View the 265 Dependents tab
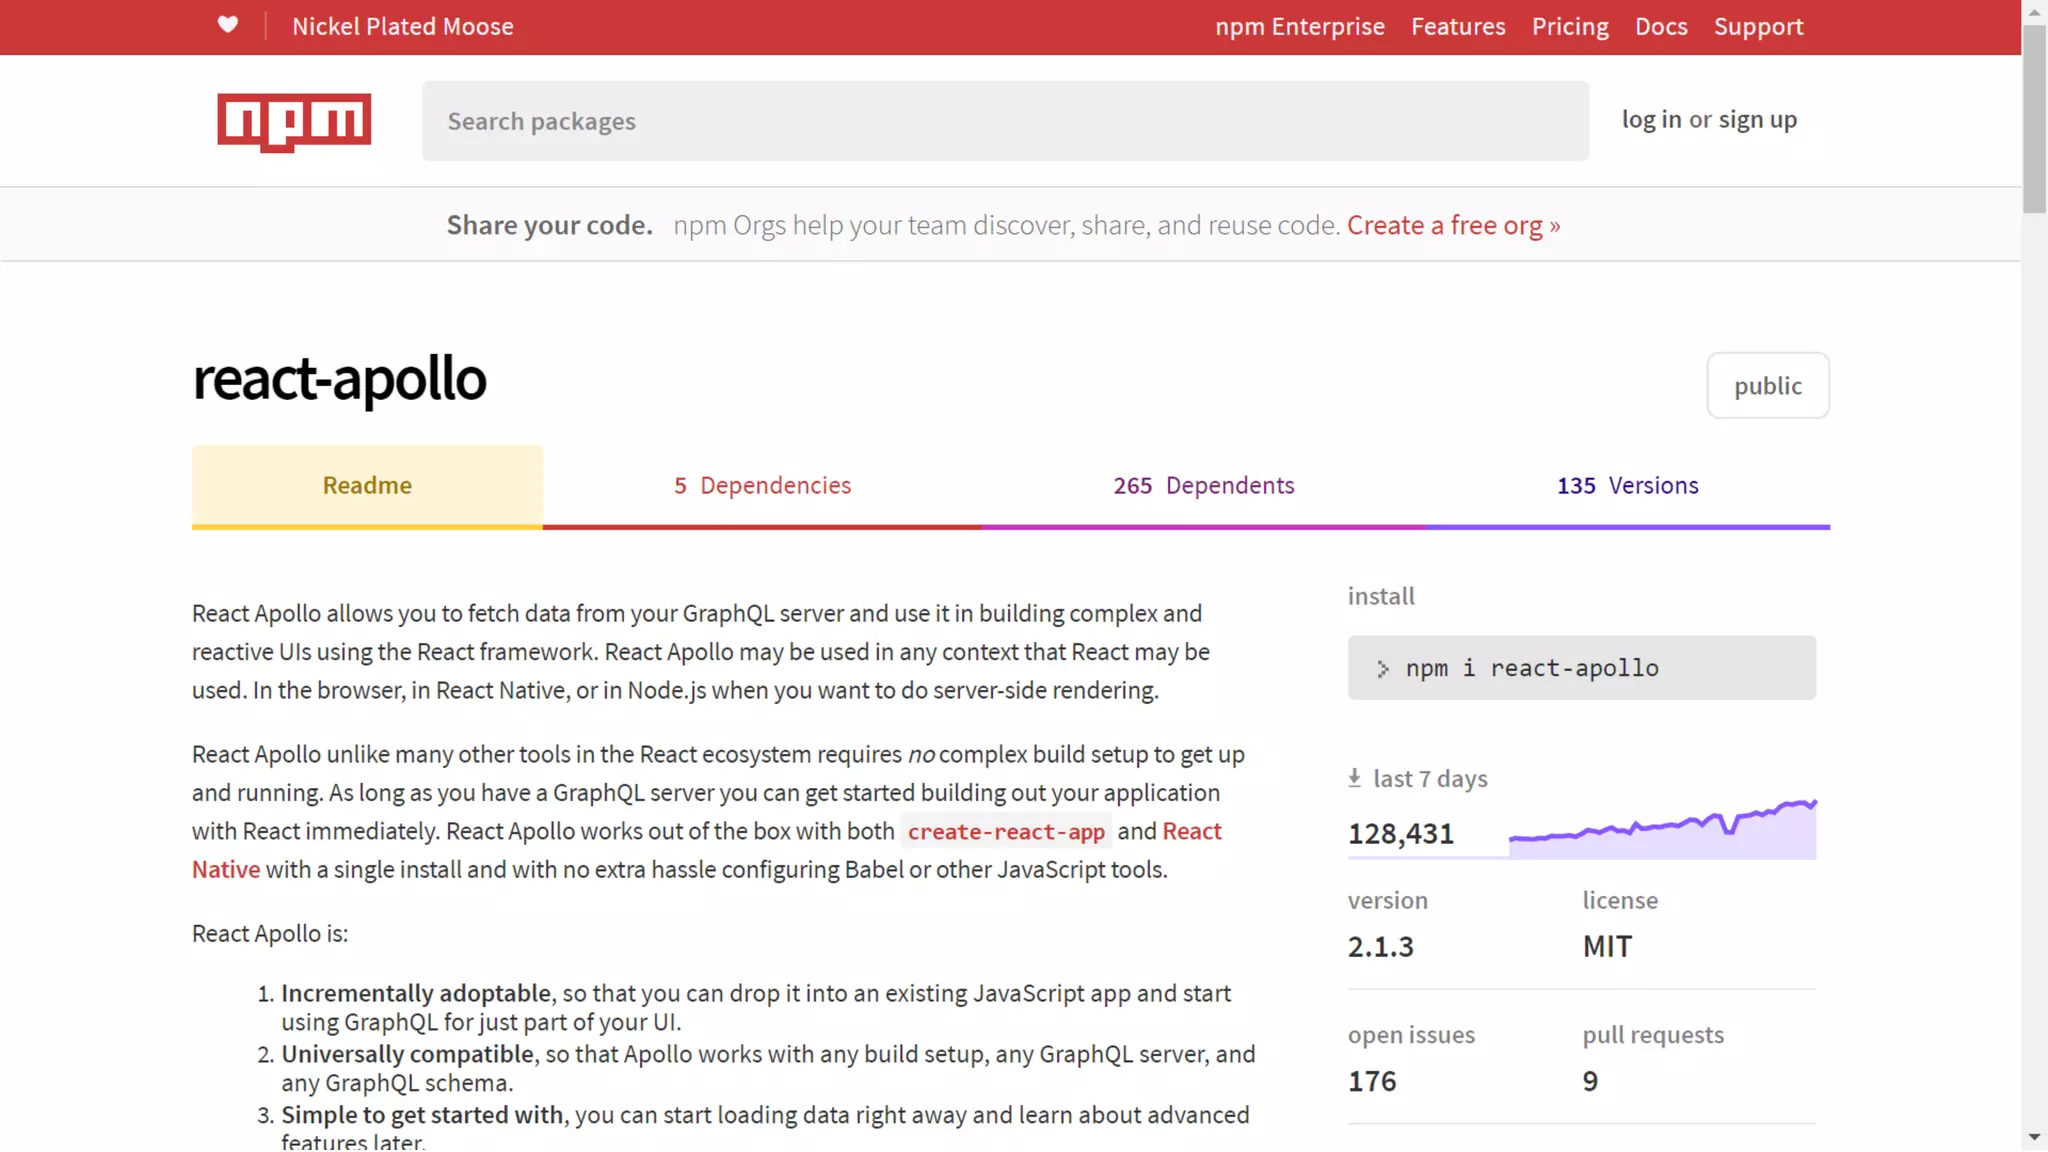Image resolution: width=2048 pixels, height=1152 pixels. pos(1203,485)
